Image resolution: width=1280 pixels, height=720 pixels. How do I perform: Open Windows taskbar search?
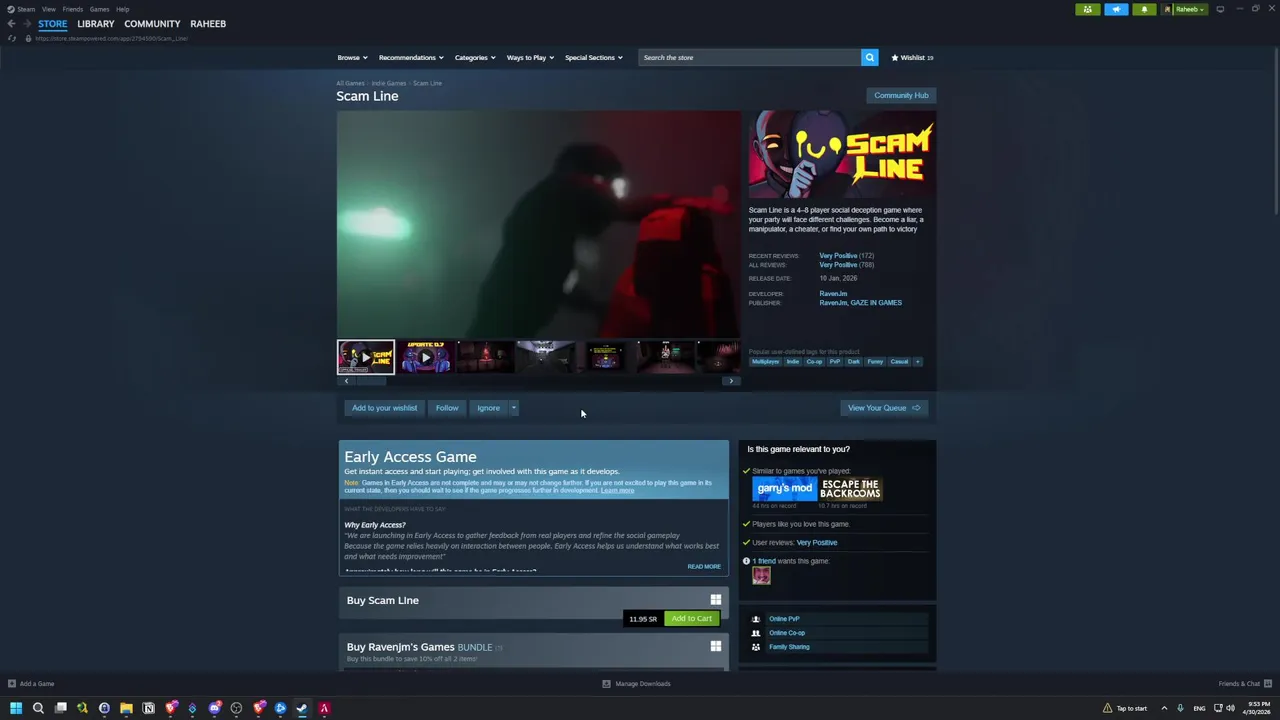pos(38,708)
